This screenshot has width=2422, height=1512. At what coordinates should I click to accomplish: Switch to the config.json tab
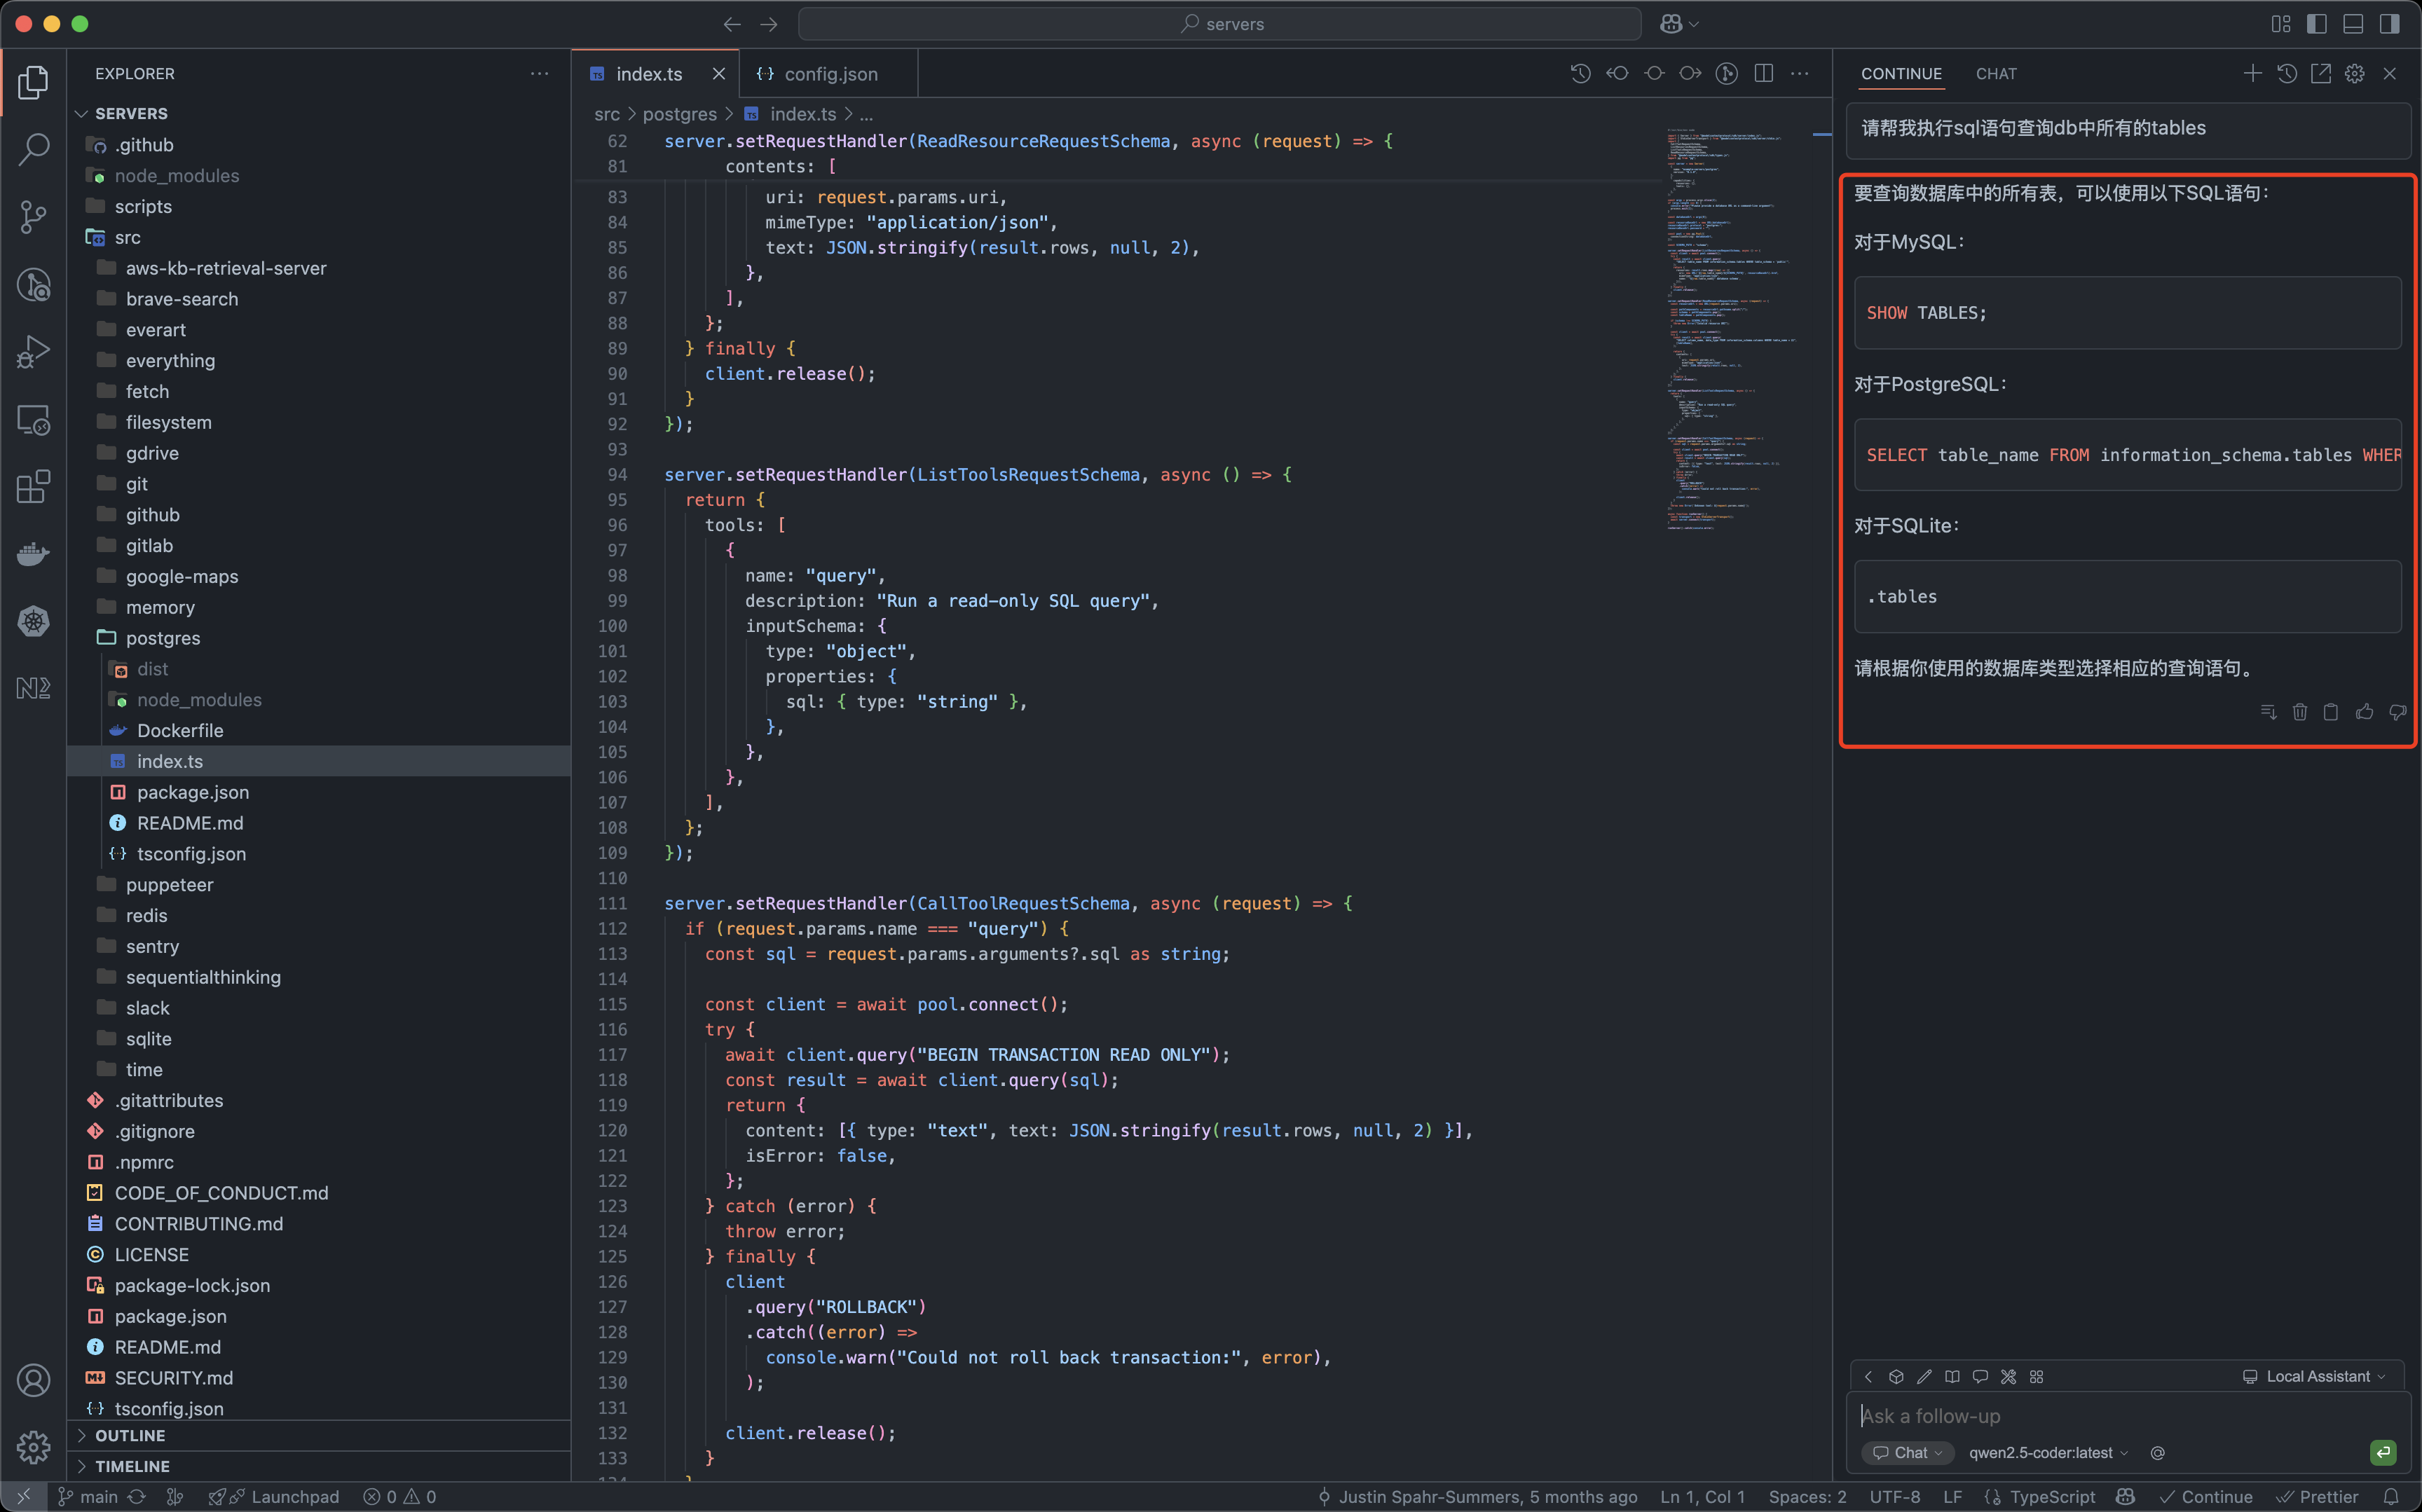coord(829,73)
